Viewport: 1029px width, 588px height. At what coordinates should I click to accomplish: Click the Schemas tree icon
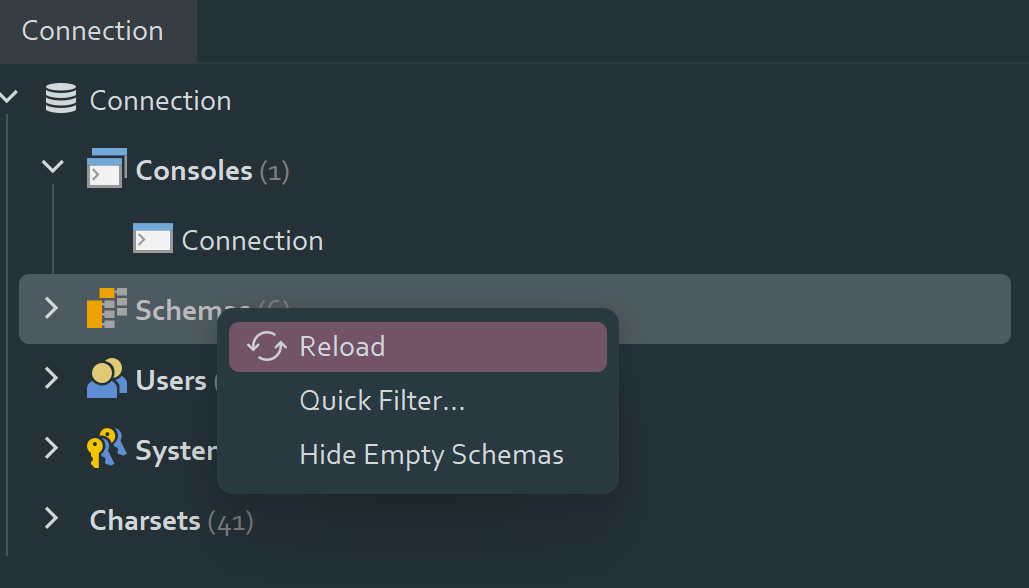tap(107, 309)
